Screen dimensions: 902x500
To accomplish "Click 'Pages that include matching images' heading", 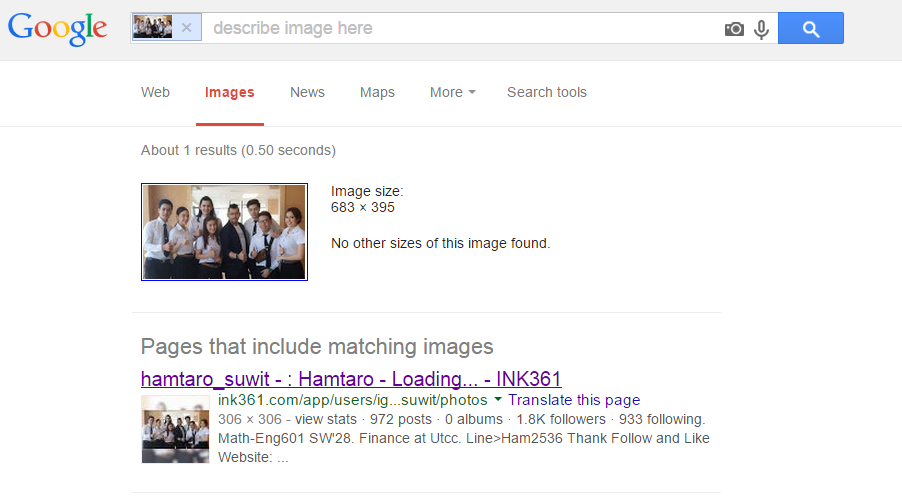I will click(317, 346).
